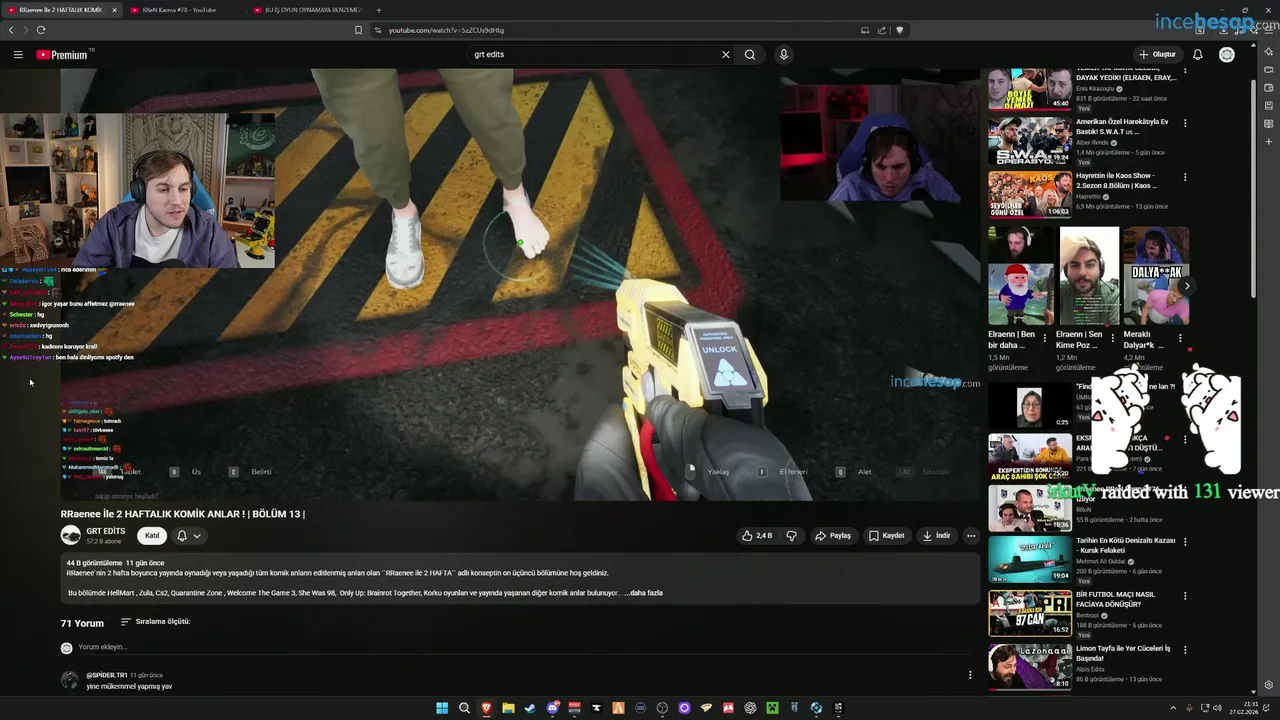Download video with İndir button

pyautogui.click(x=937, y=536)
